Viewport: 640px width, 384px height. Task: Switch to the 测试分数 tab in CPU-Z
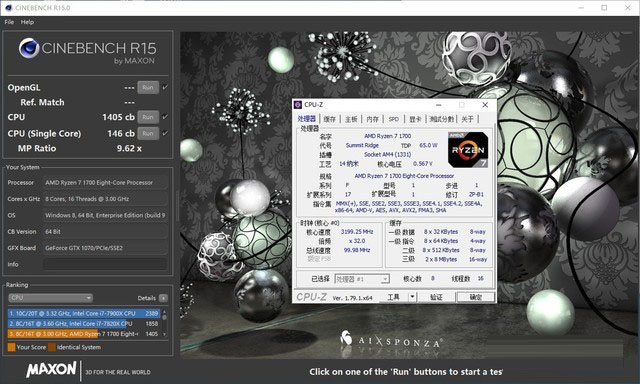[442, 119]
